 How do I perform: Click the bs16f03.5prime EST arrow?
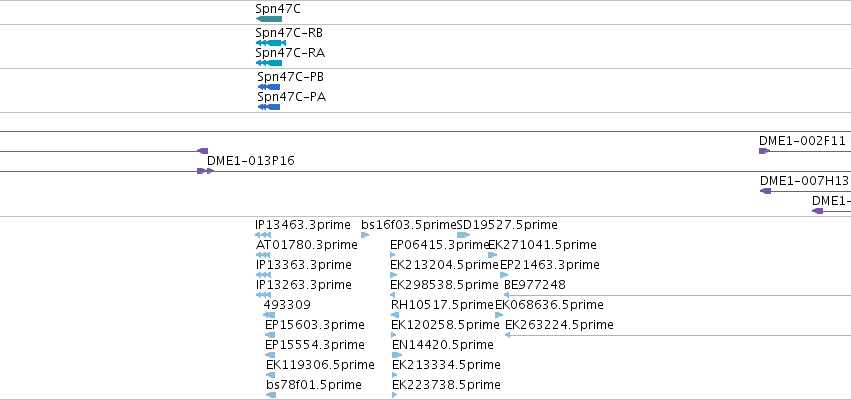point(365,235)
